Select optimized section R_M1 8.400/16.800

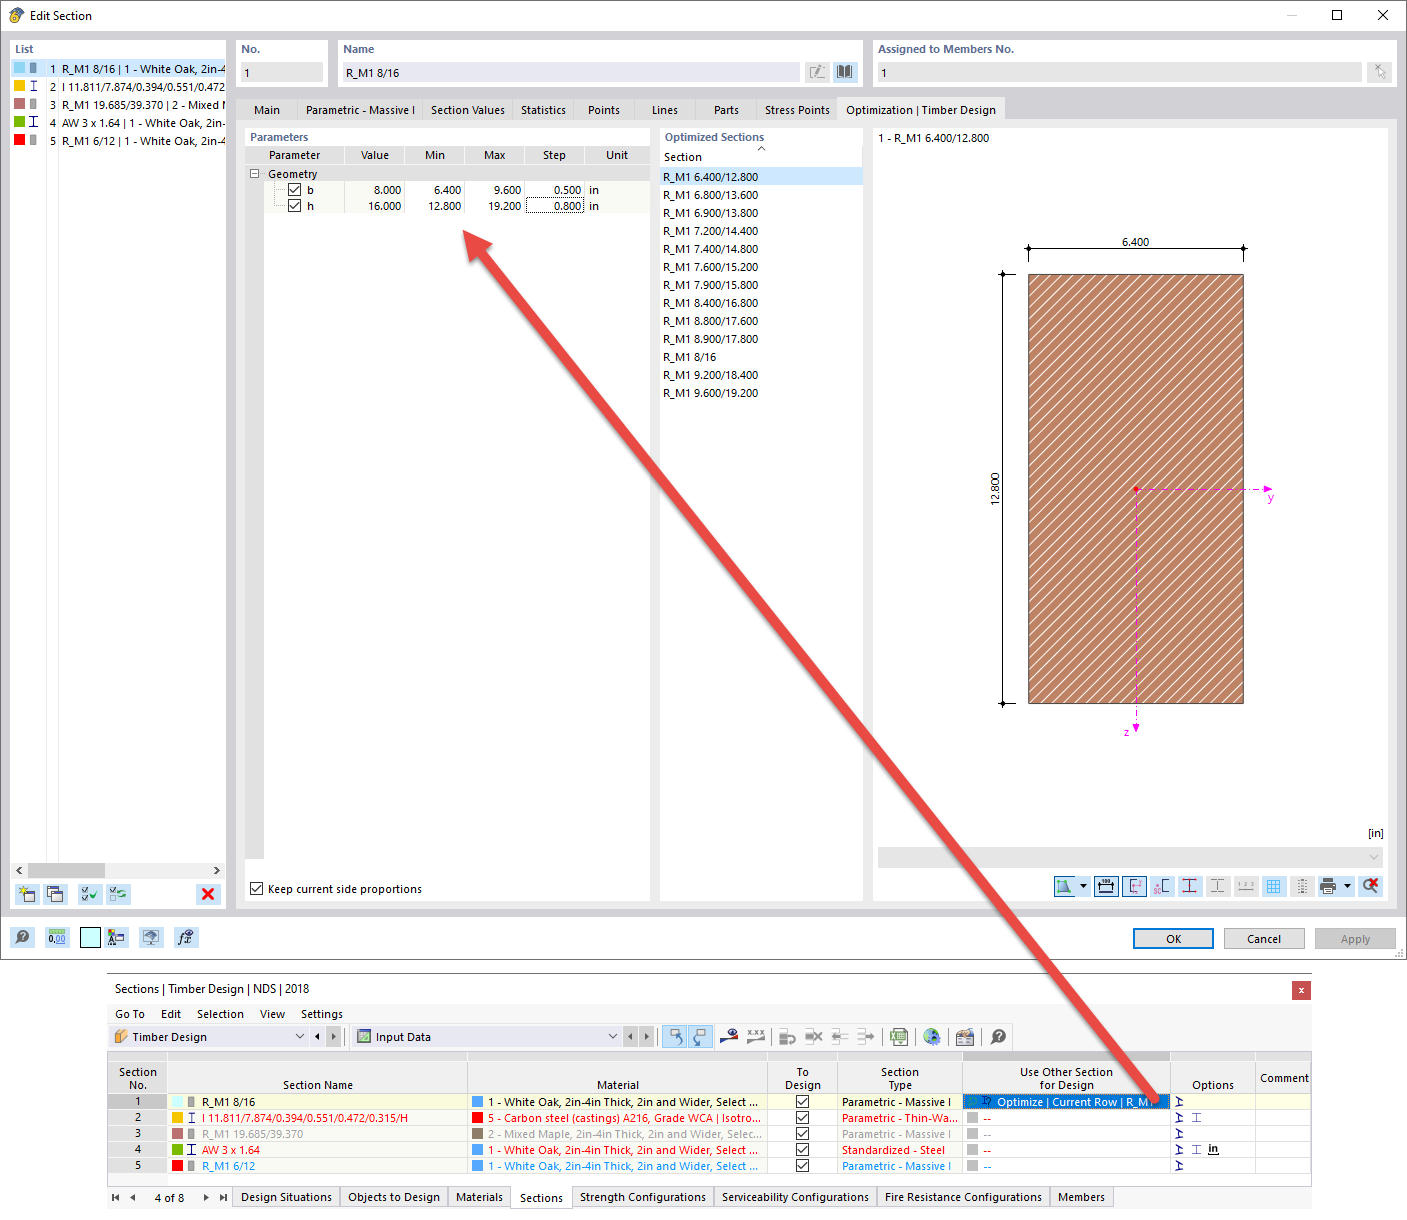point(760,303)
